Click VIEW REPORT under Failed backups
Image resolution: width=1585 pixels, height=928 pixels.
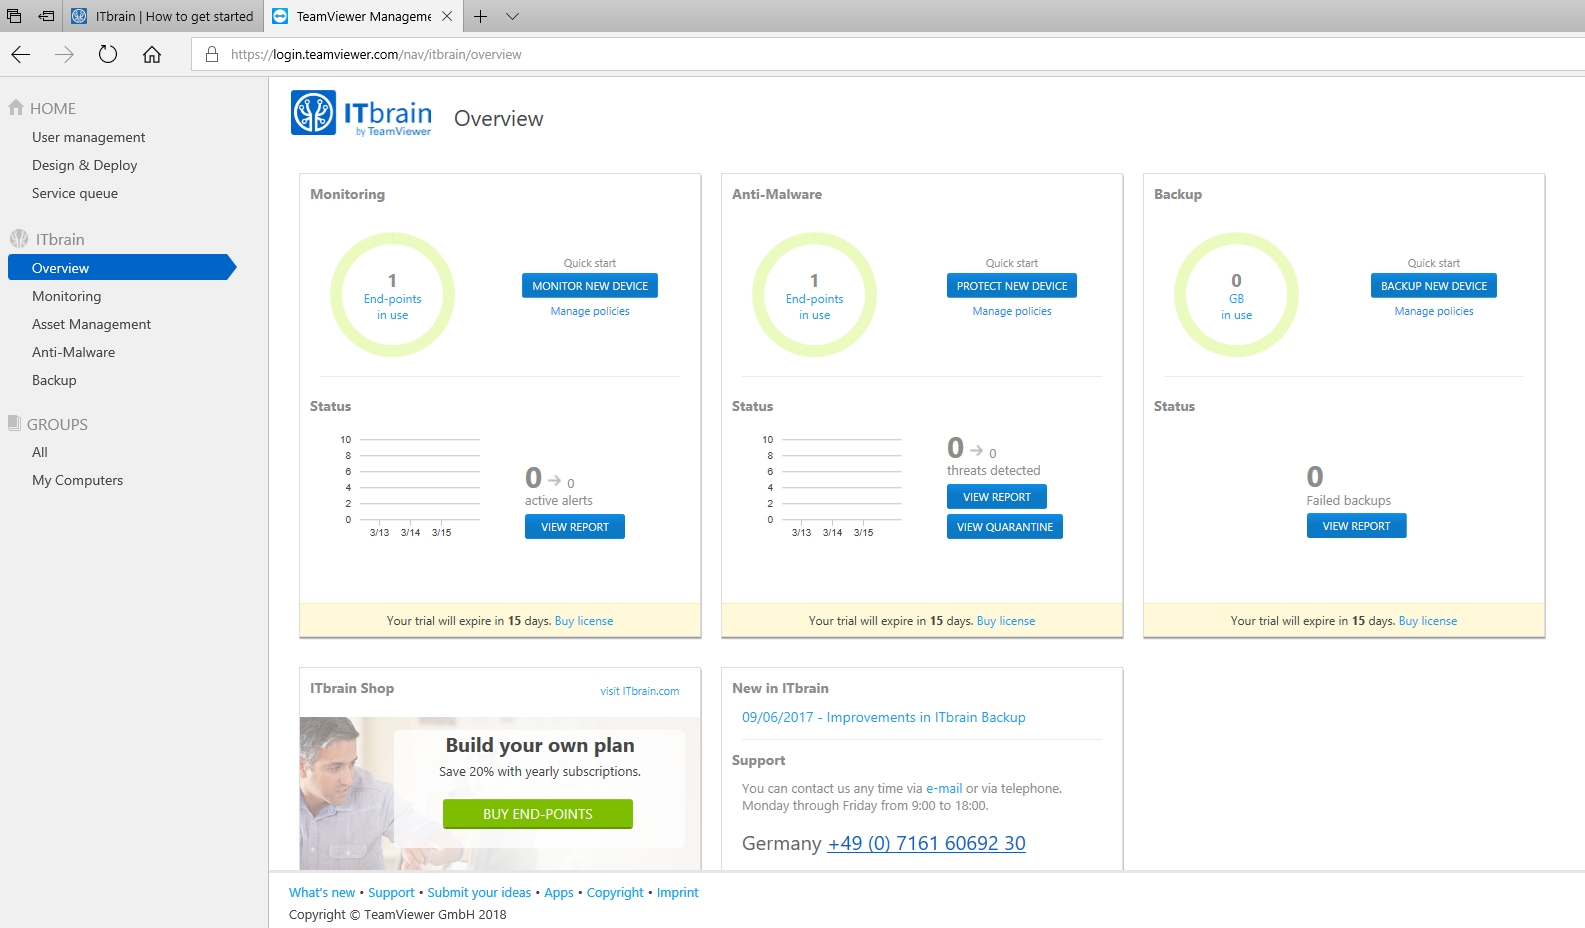1357,526
